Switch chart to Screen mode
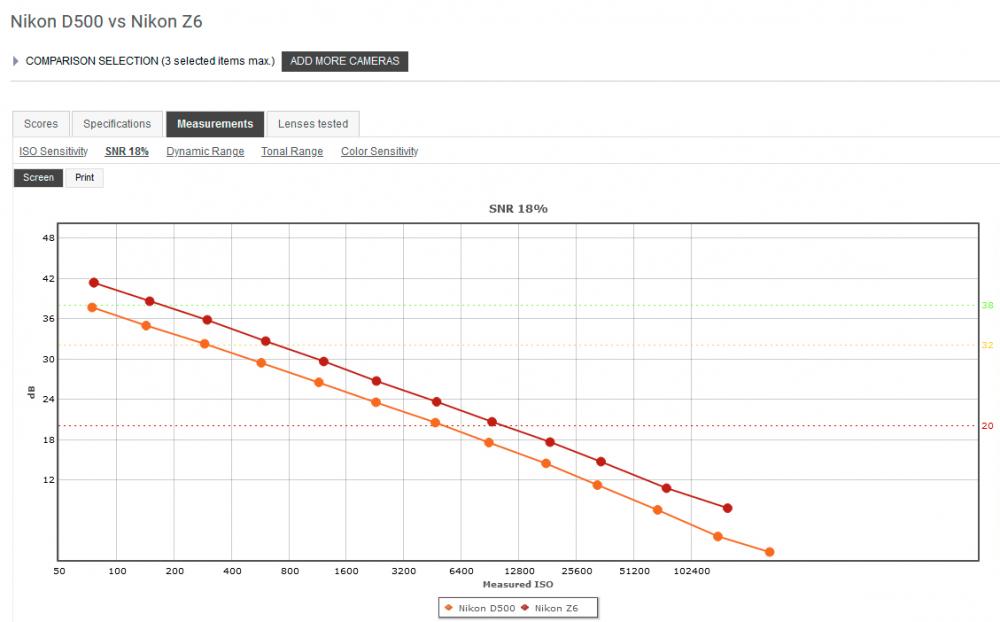 coord(38,177)
